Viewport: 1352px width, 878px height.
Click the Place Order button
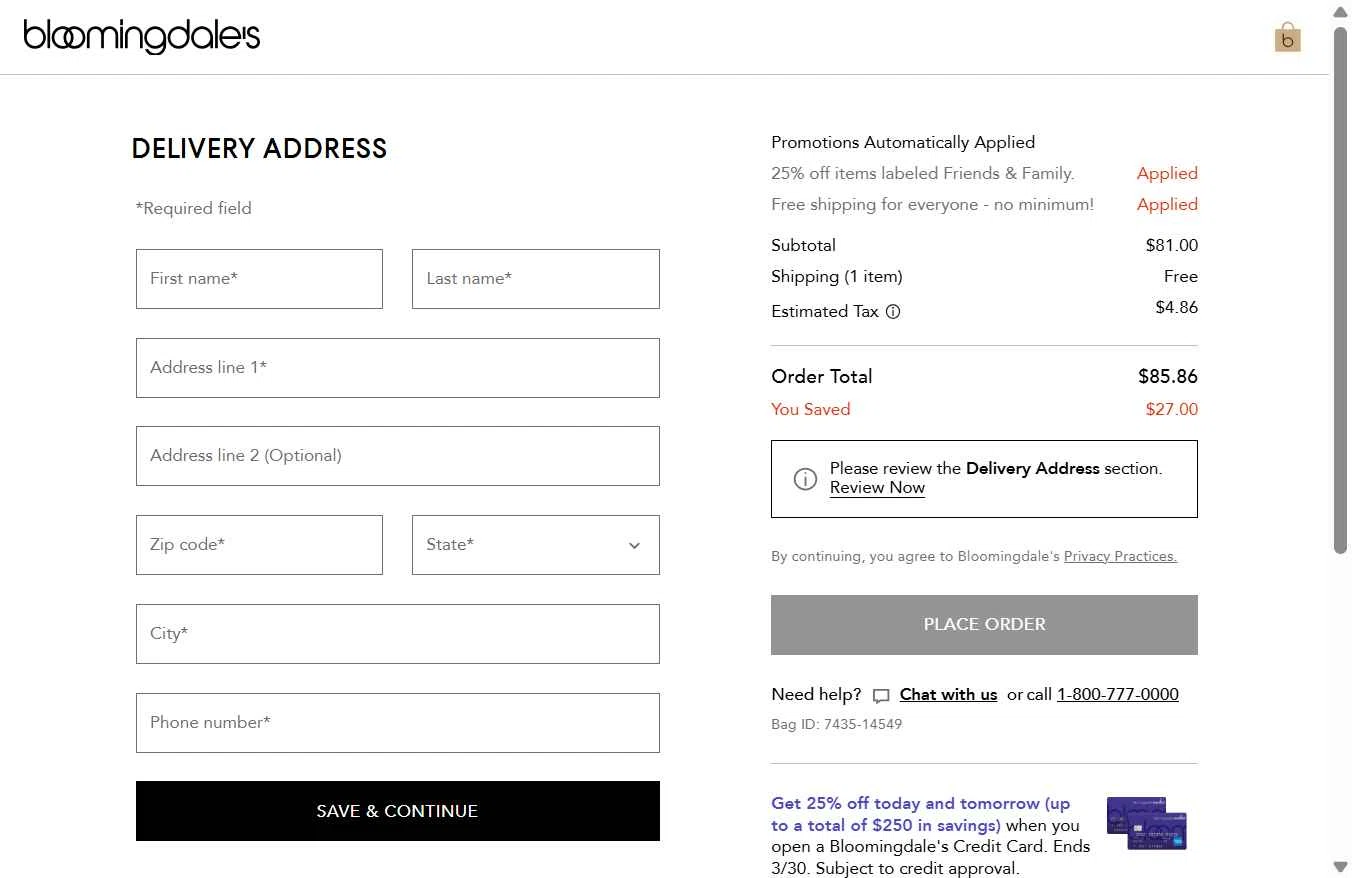[984, 625]
